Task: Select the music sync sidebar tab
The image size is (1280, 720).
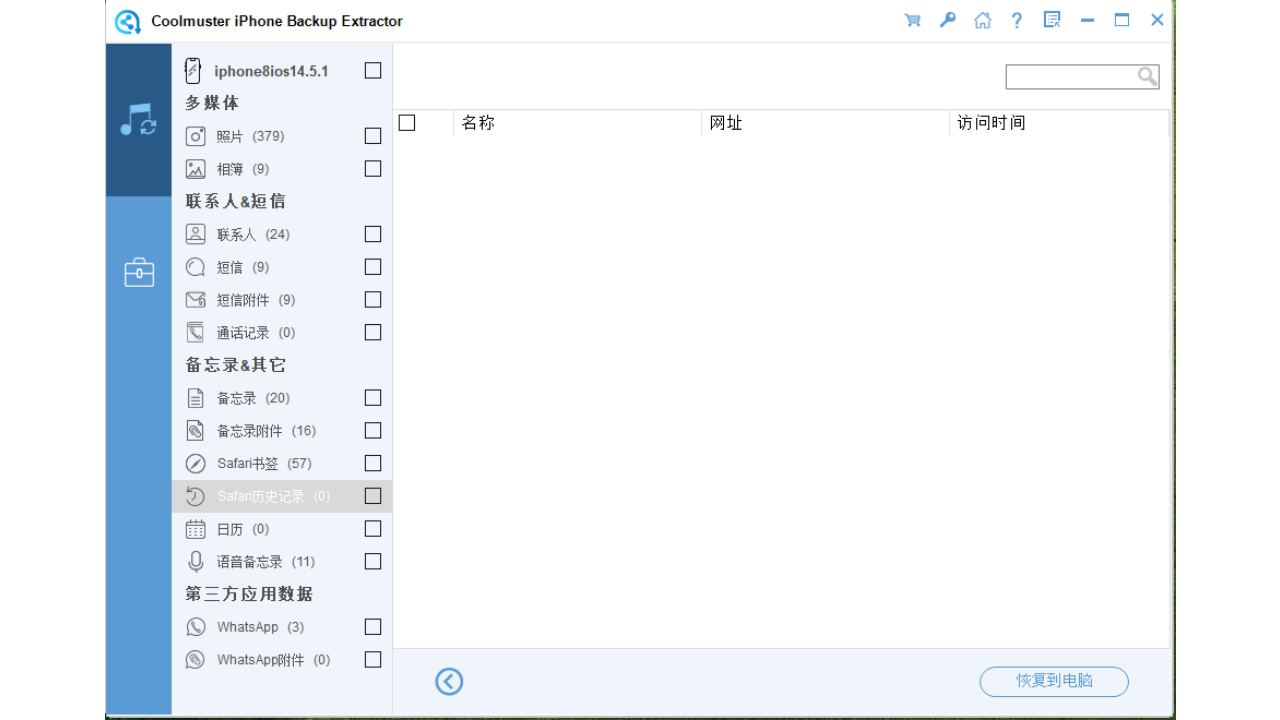Action: coord(138,120)
